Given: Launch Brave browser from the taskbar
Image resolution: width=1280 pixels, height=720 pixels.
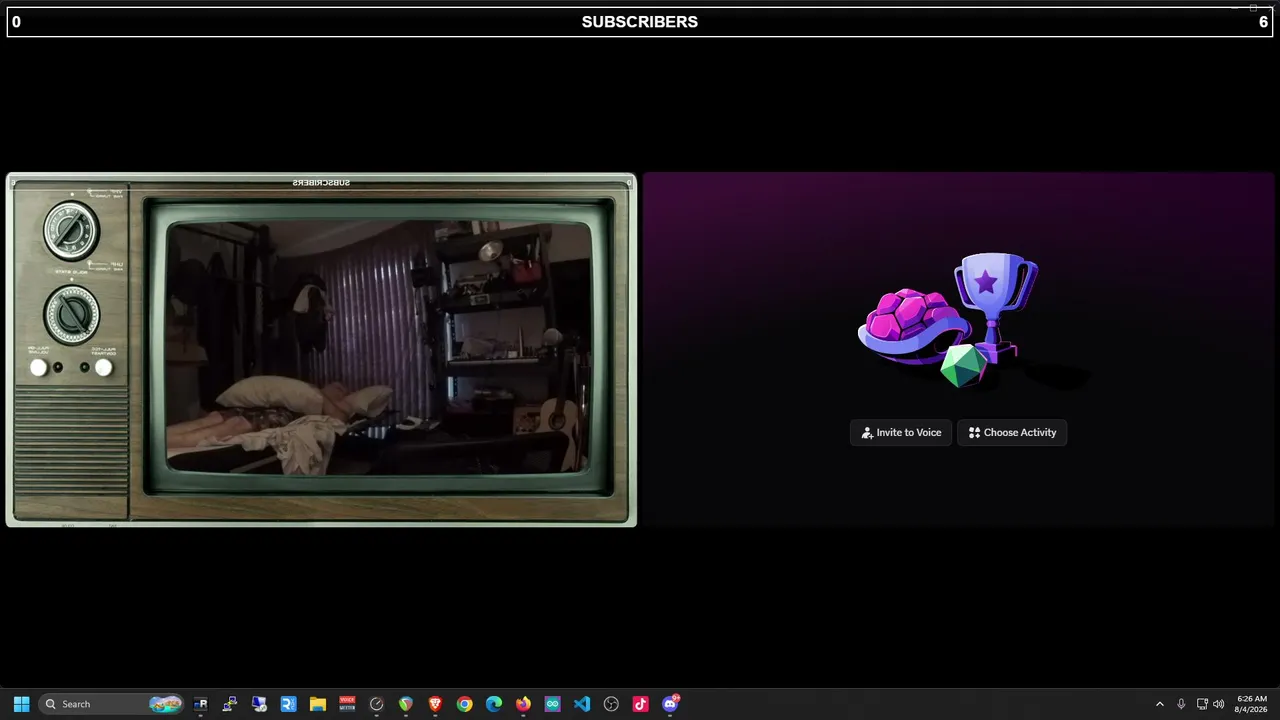Looking at the screenshot, I should click(435, 704).
